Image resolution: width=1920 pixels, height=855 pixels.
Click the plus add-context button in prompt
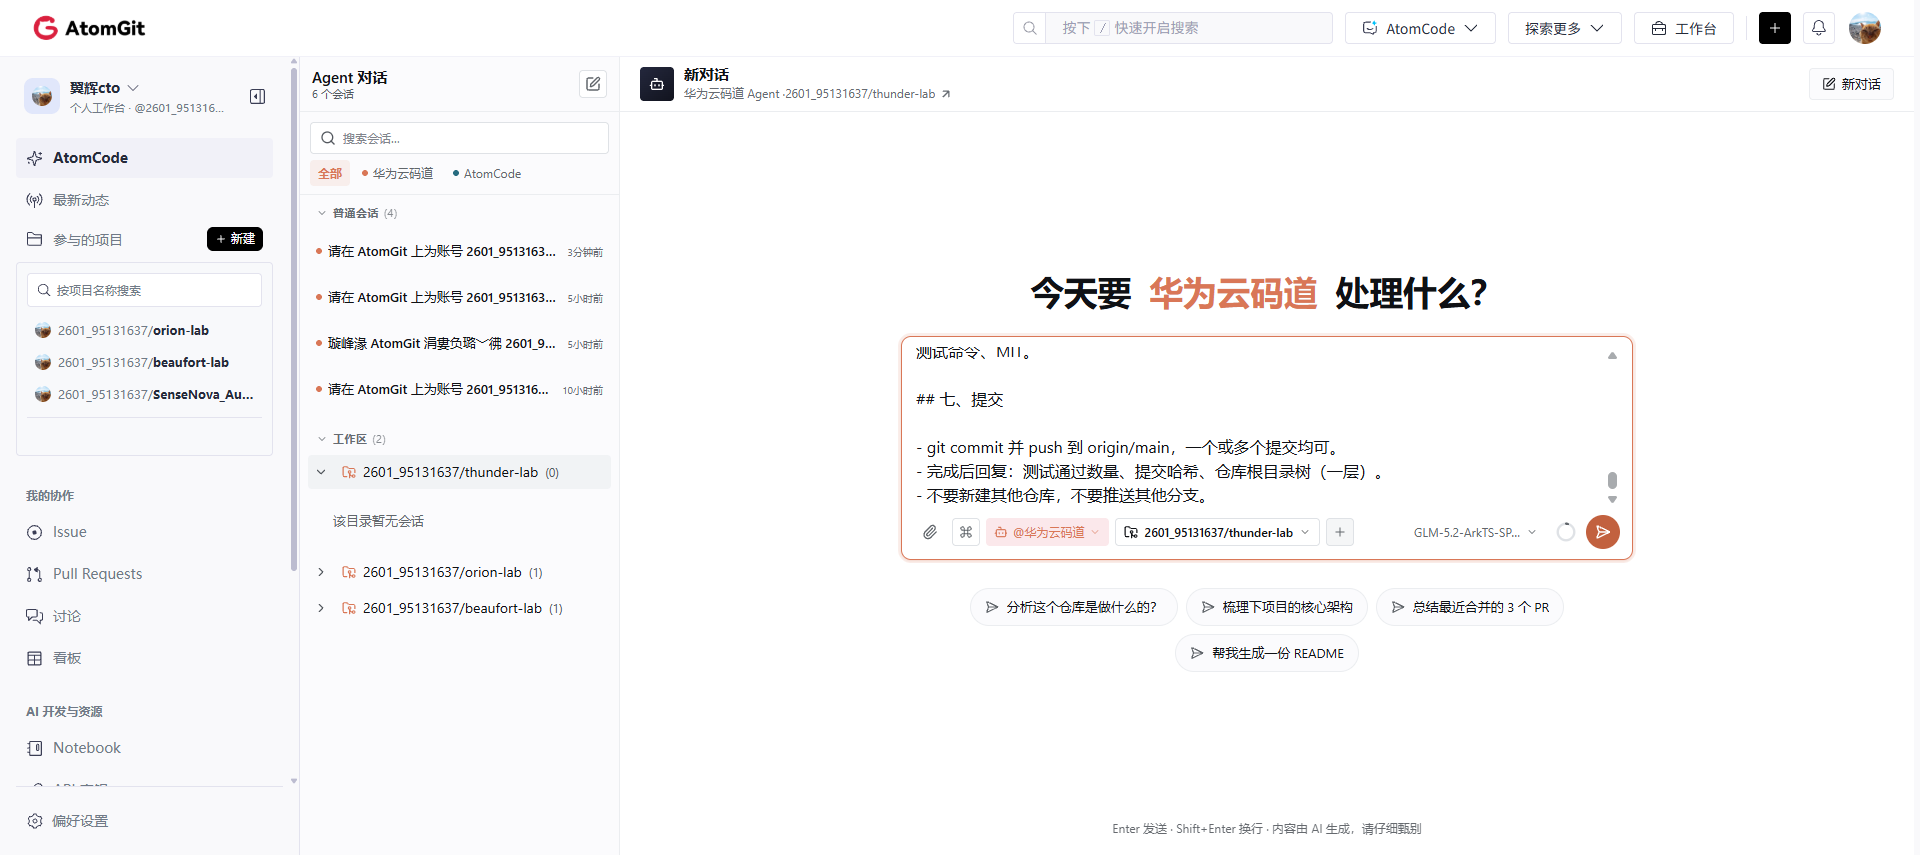point(1340,532)
